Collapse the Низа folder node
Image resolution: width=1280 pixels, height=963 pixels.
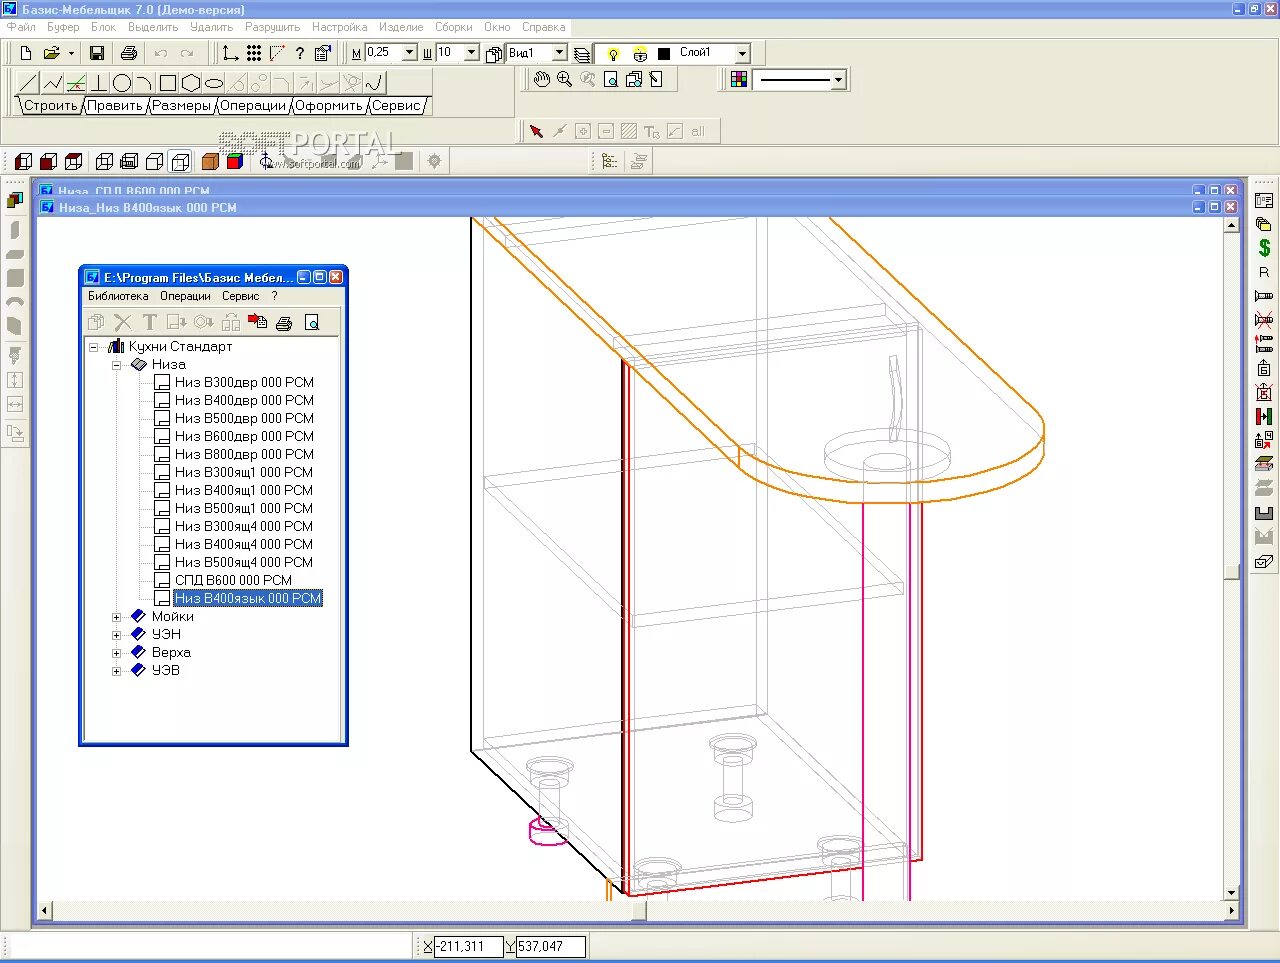[116, 365]
